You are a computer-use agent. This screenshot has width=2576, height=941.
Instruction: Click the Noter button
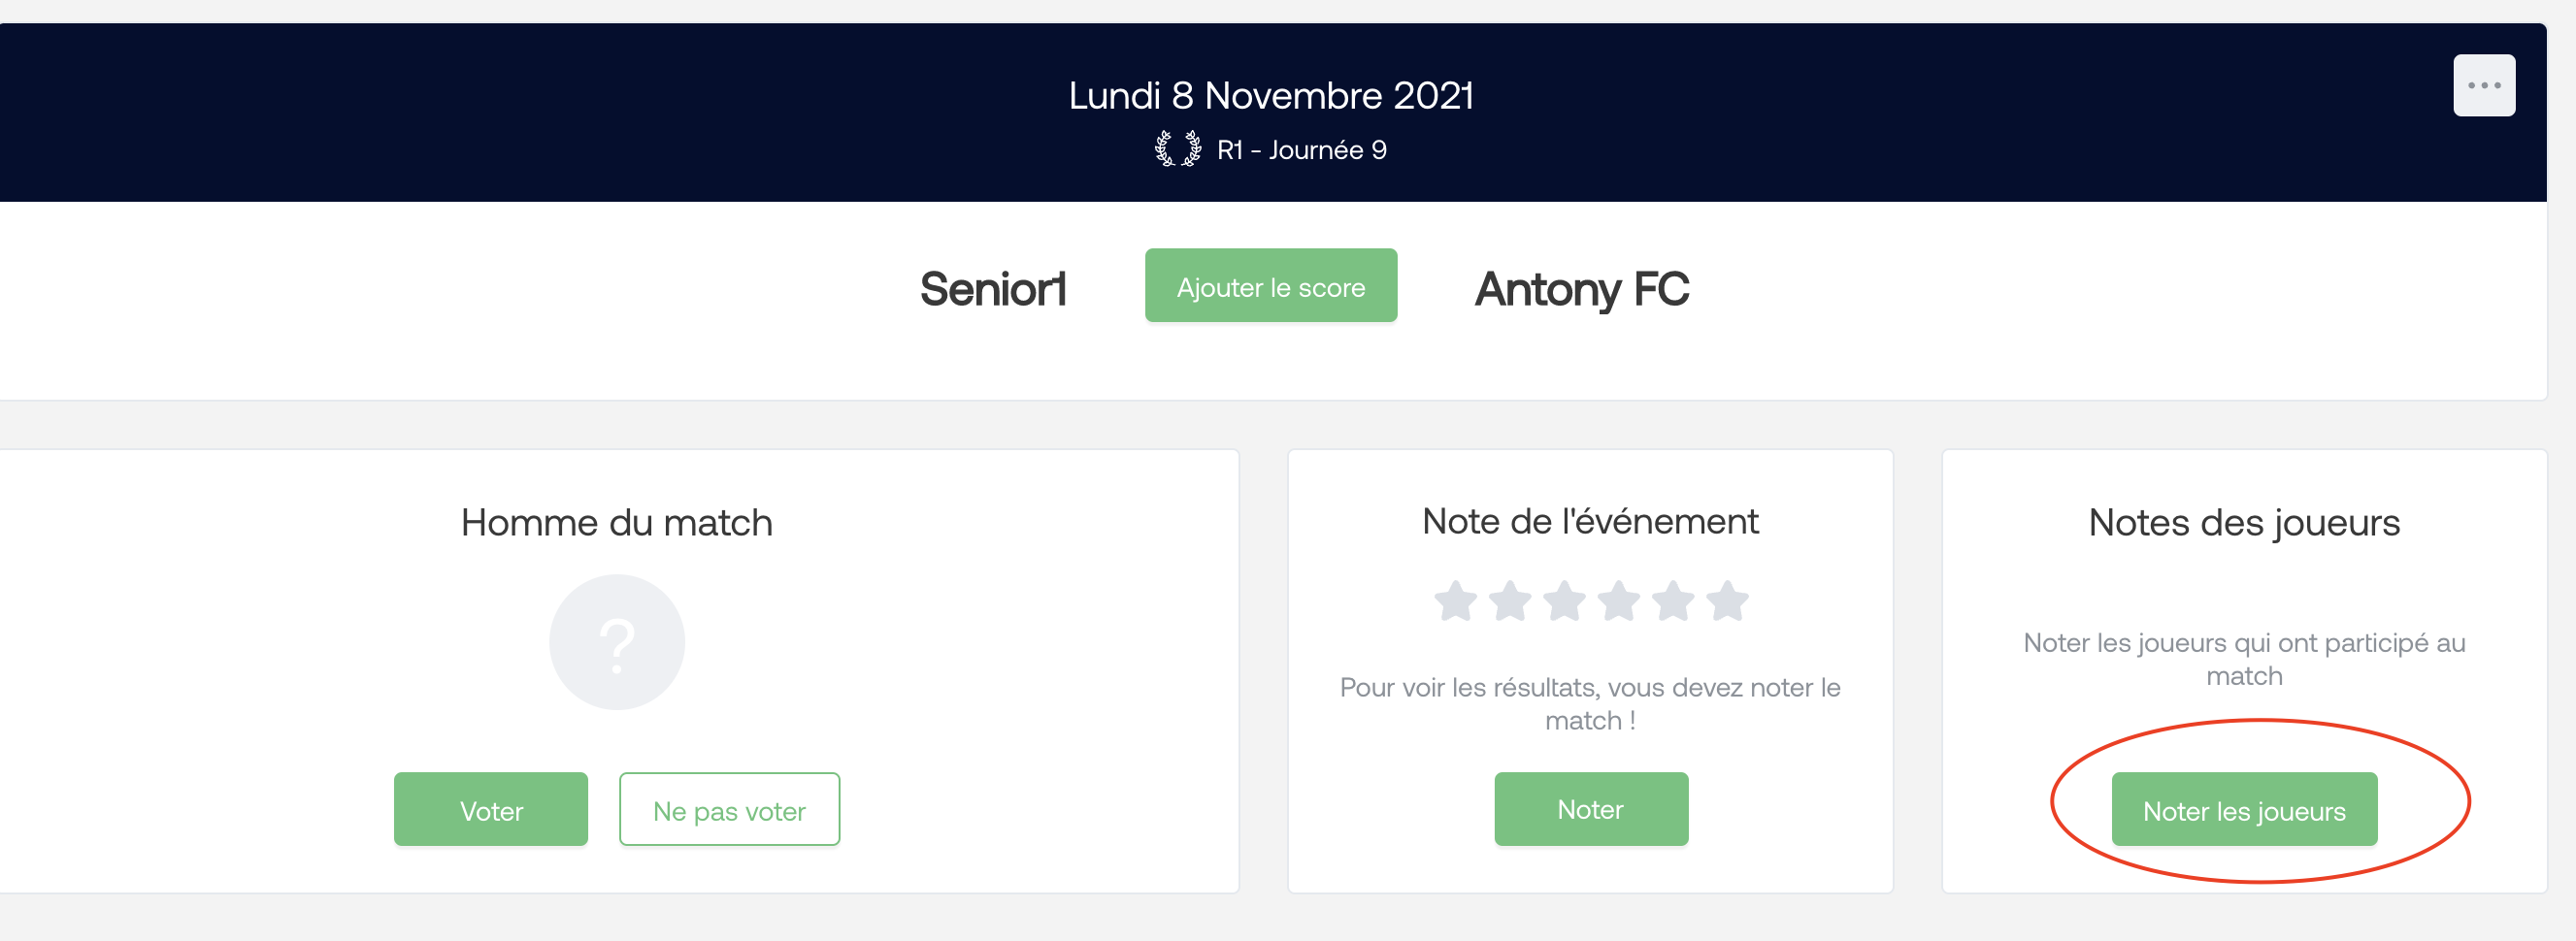click(x=1590, y=810)
